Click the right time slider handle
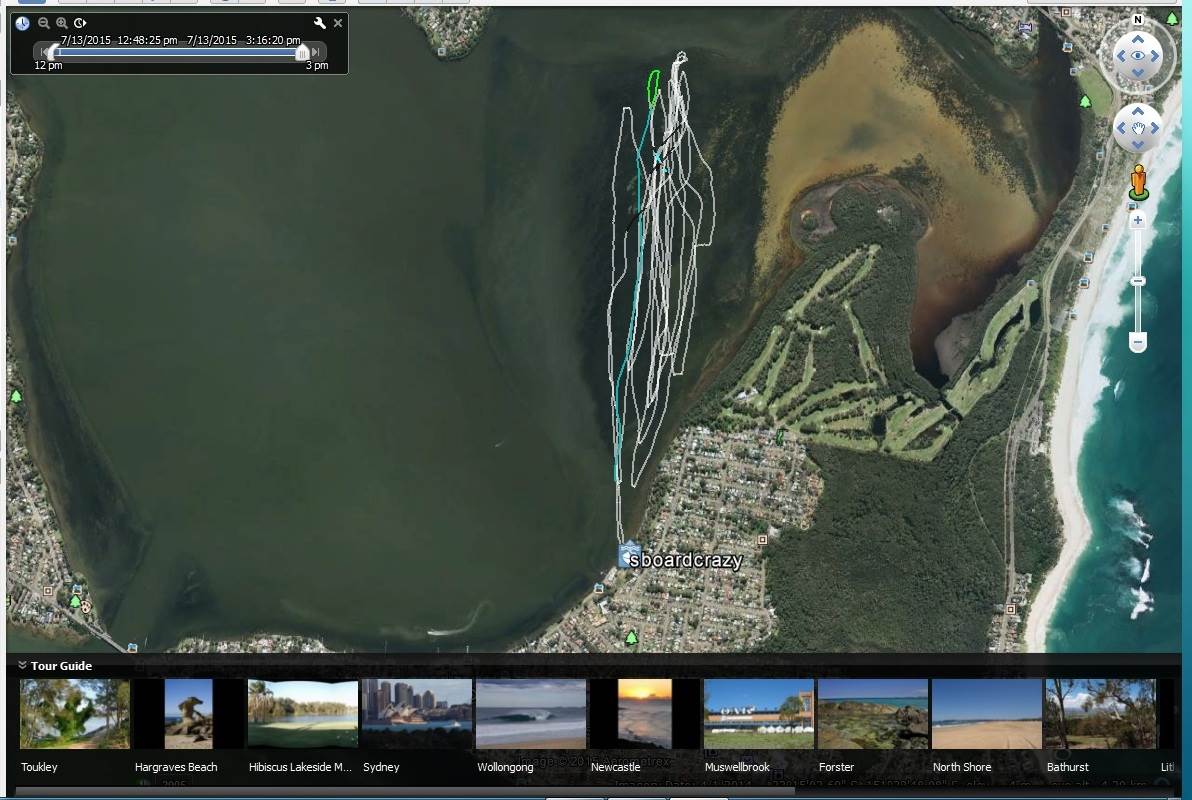 (302, 52)
